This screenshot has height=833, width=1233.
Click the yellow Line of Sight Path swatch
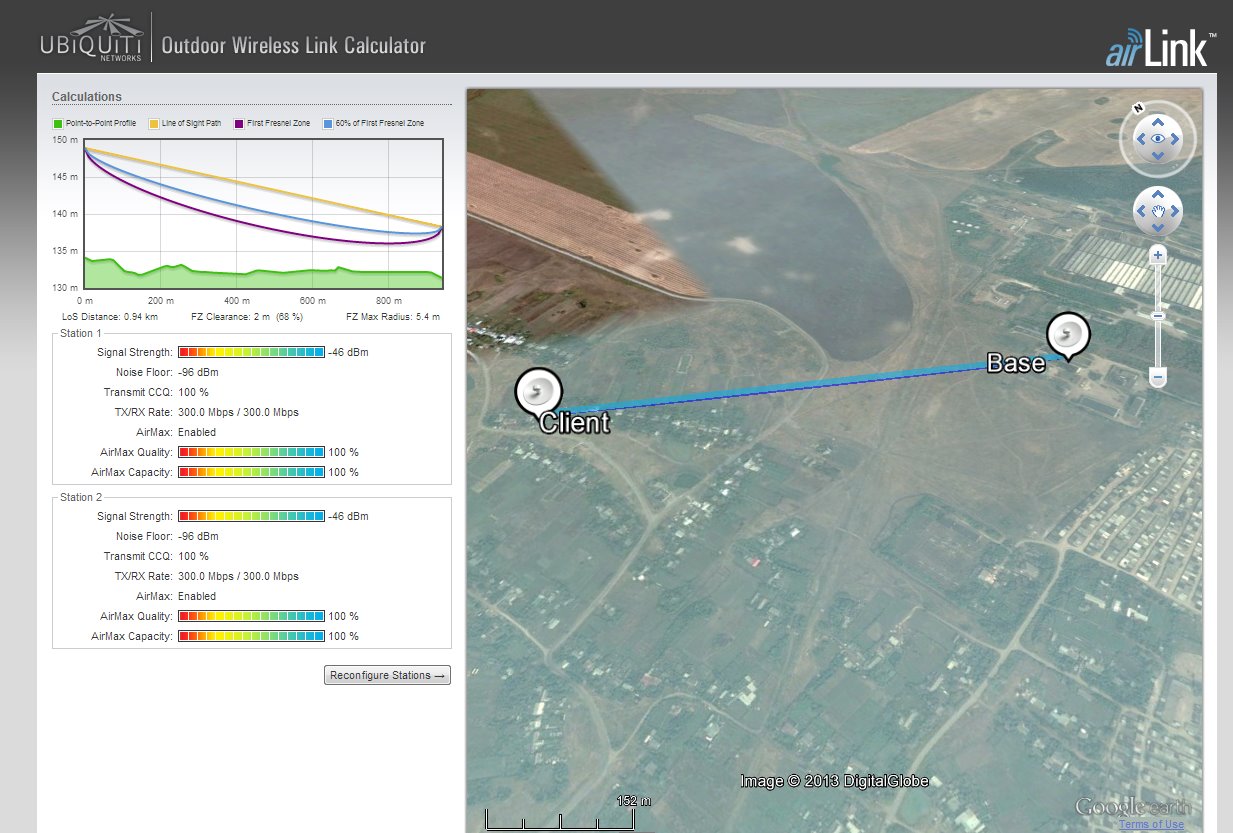(154, 123)
